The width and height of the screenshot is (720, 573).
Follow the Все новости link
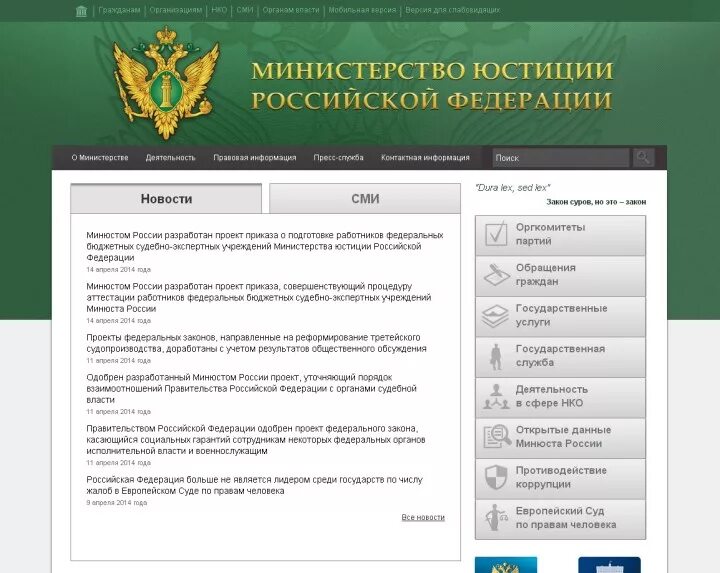(423, 517)
